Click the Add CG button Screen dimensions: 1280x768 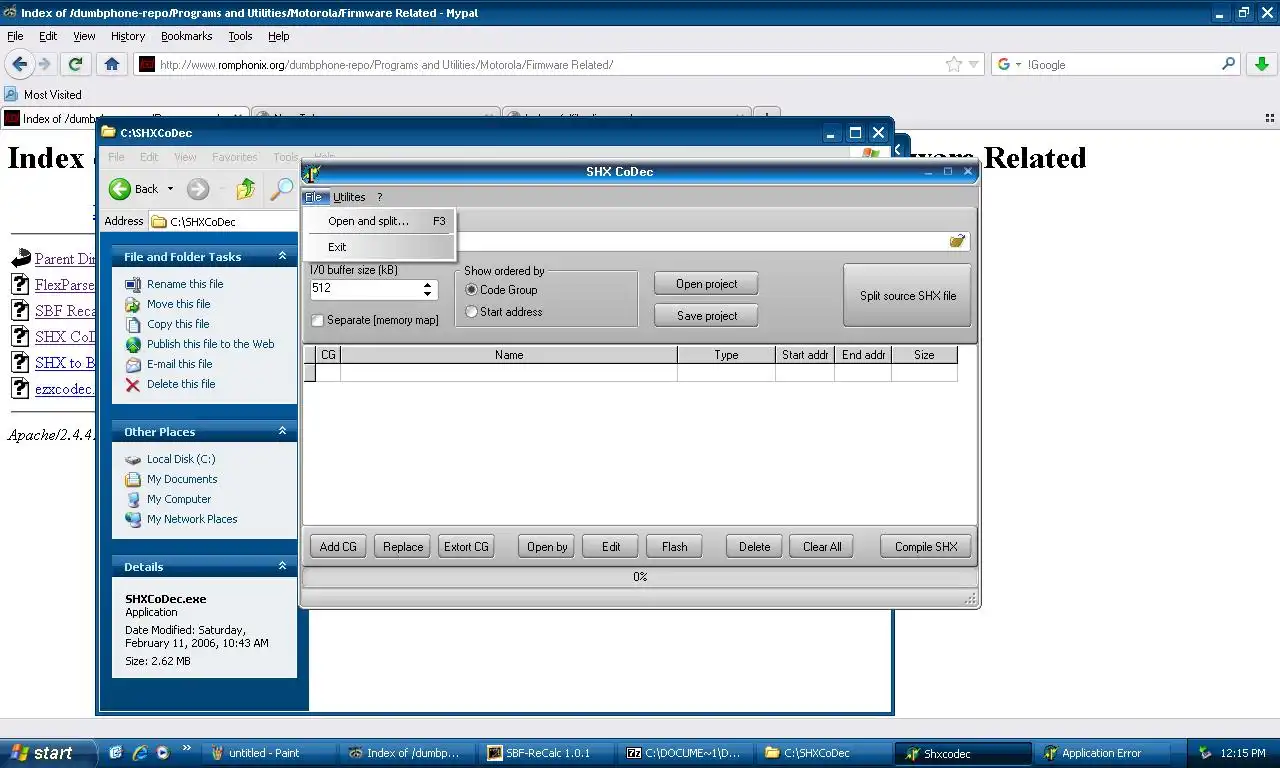click(x=338, y=547)
